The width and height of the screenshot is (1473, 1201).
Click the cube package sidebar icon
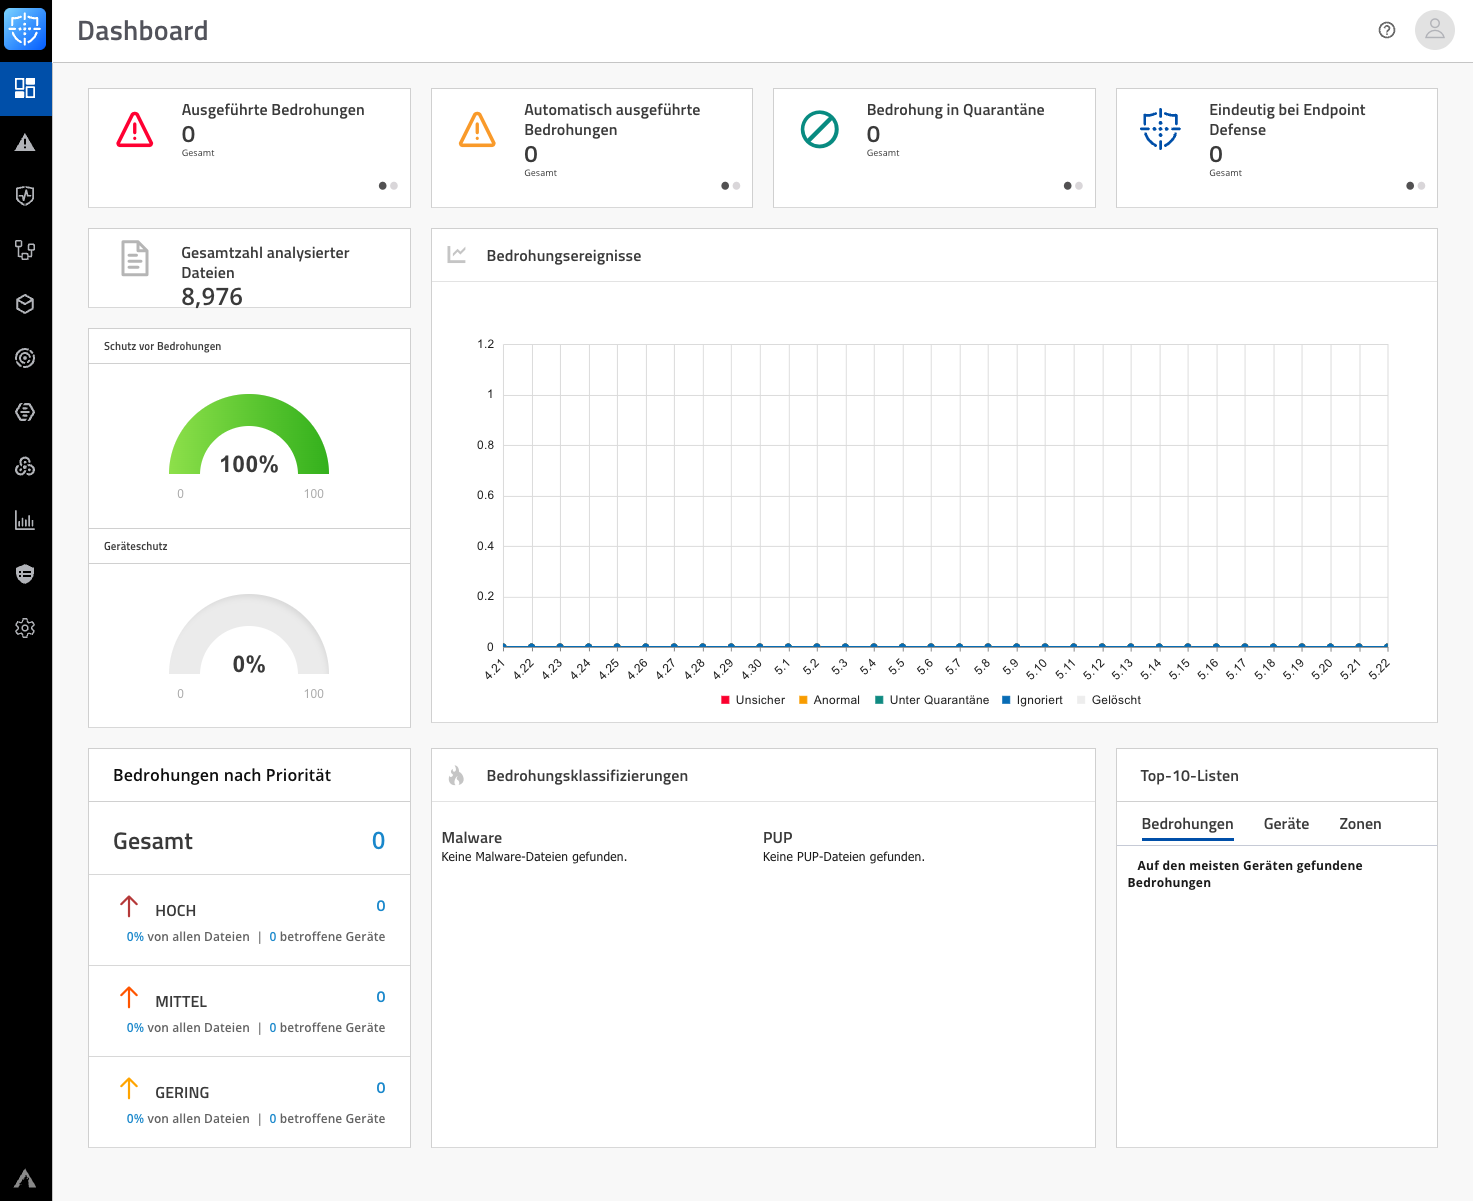(25, 304)
